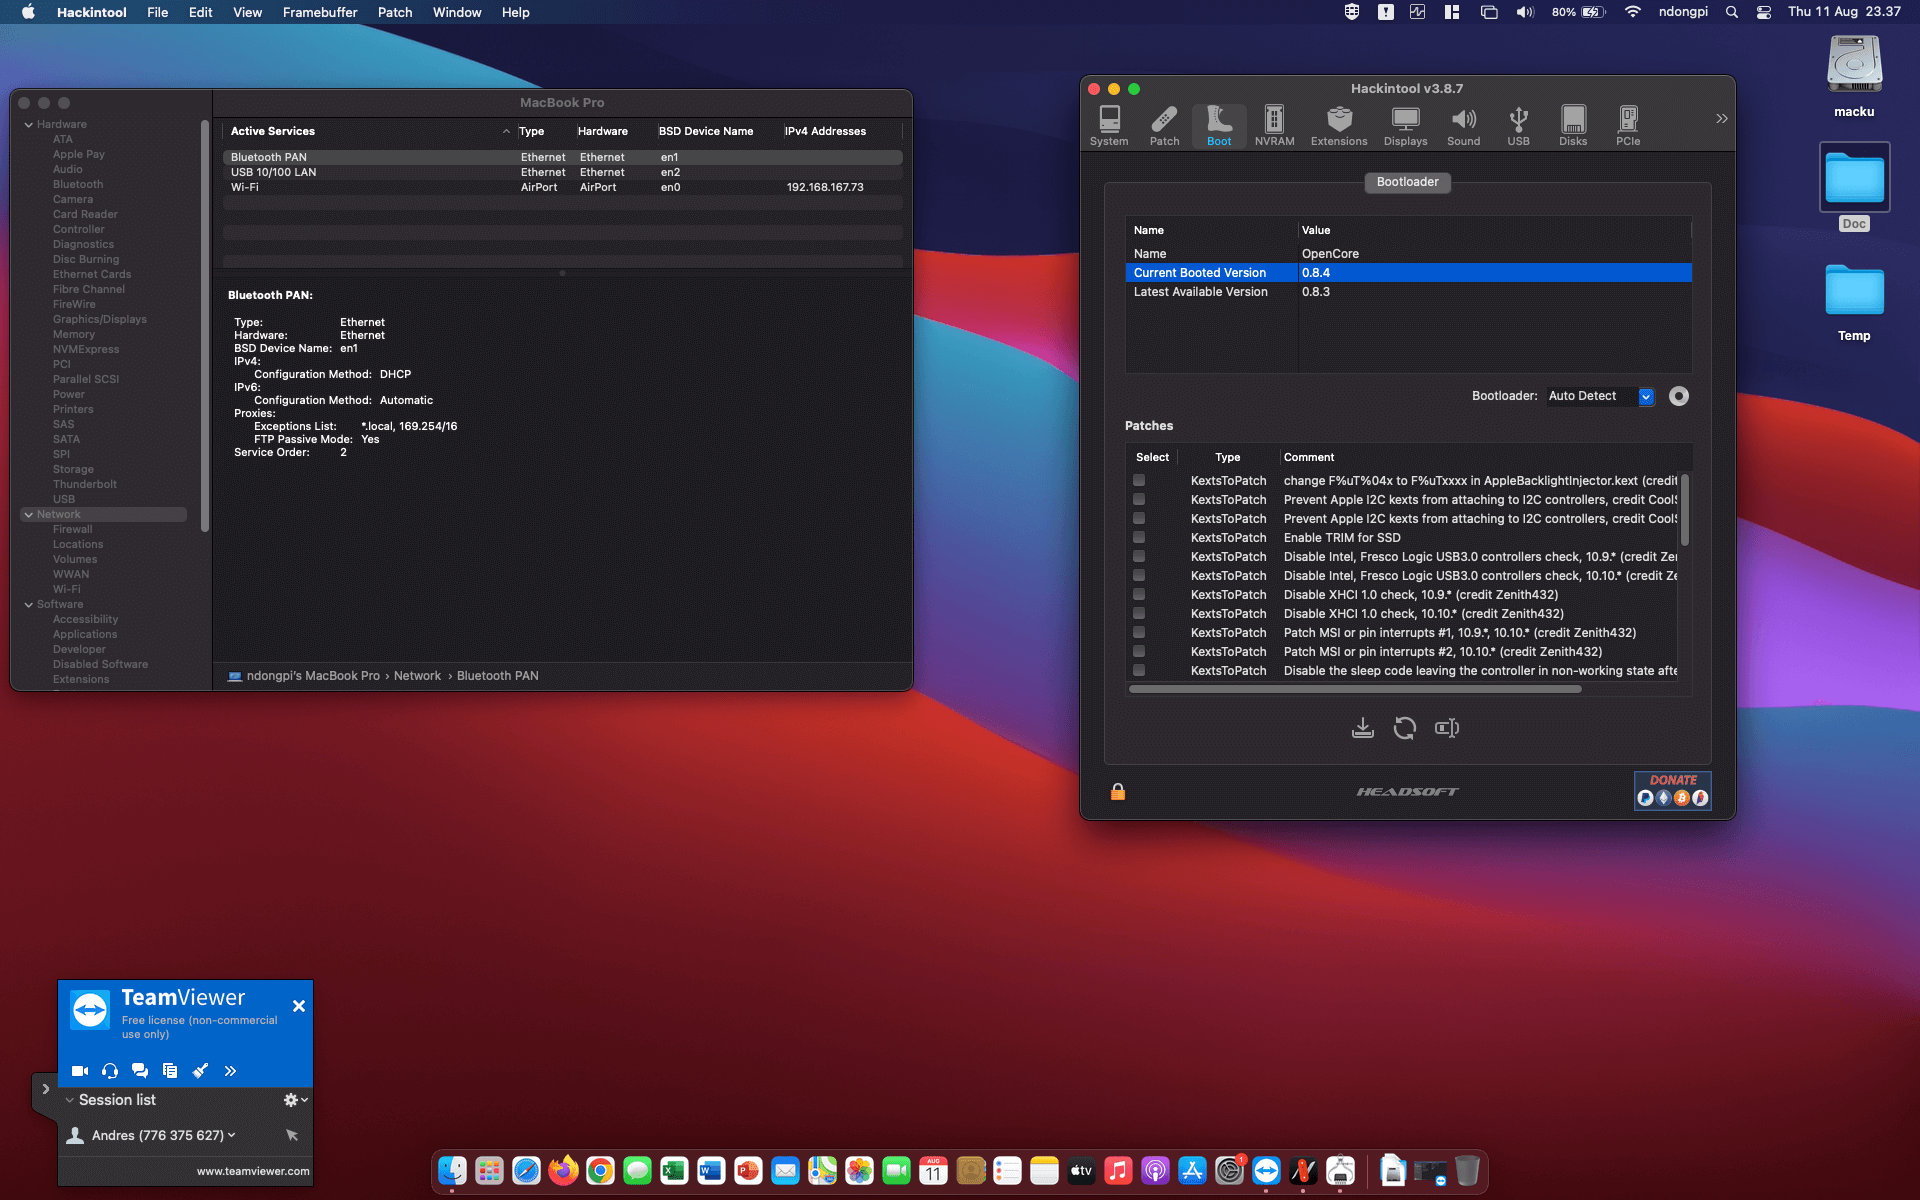Select the Patch tab icon in Hackintool
1920x1200 pixels.
(1163, 124)
